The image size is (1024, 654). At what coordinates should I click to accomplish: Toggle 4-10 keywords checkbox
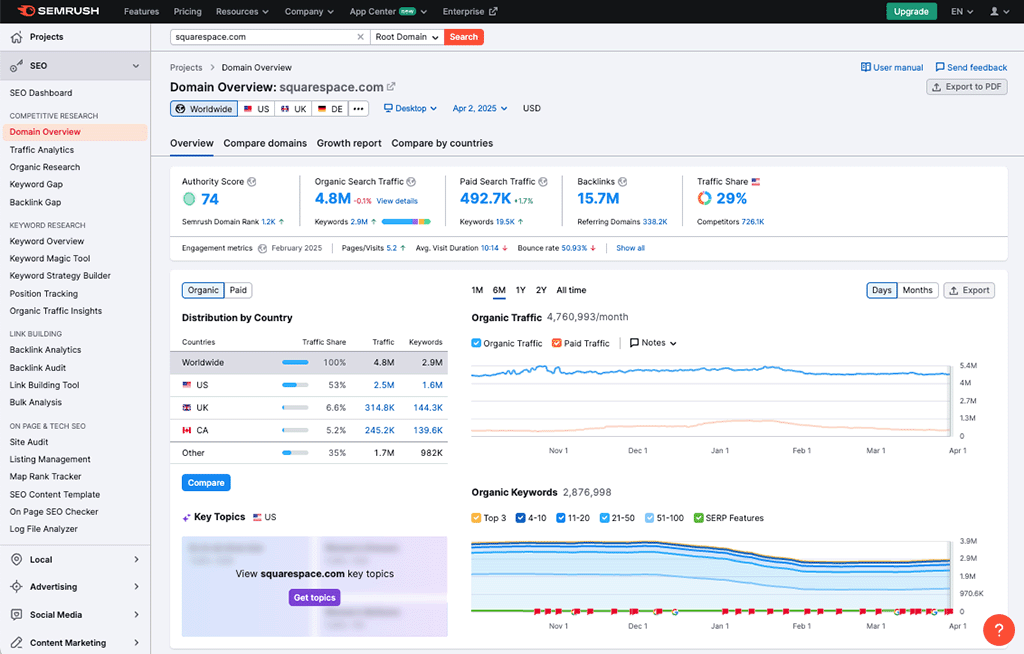pyautogui.click(x=520, y=518)
